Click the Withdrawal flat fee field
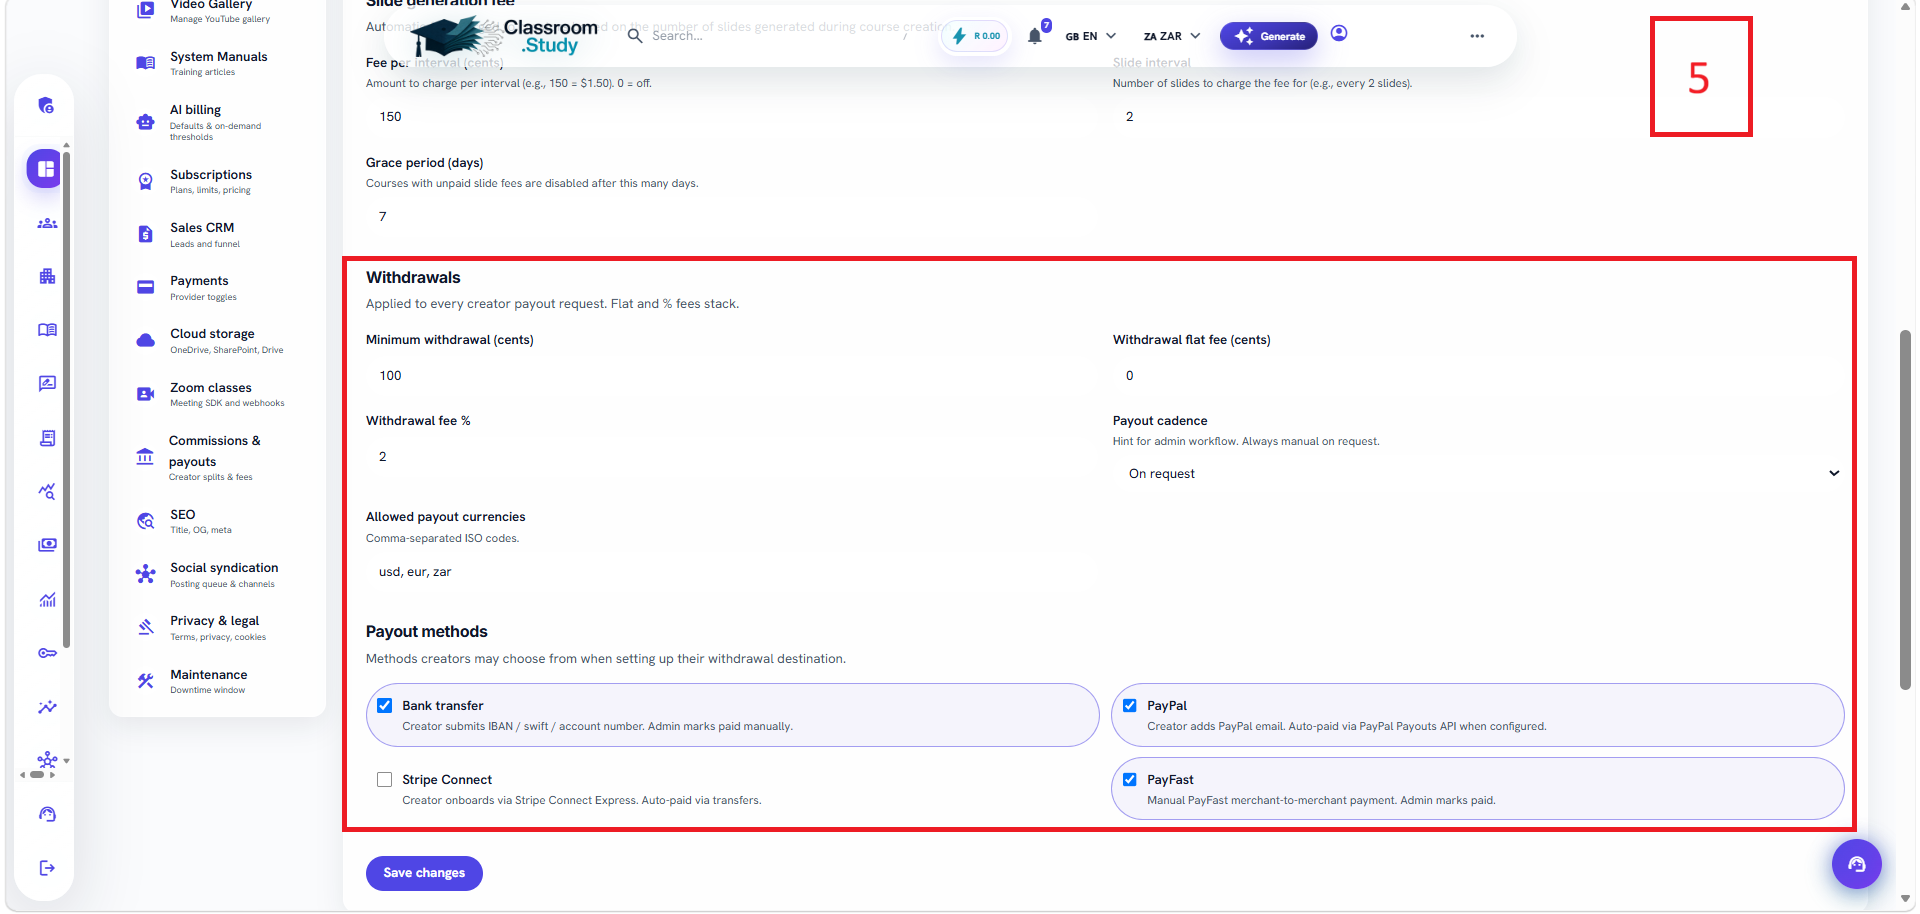 [1479, 376]
